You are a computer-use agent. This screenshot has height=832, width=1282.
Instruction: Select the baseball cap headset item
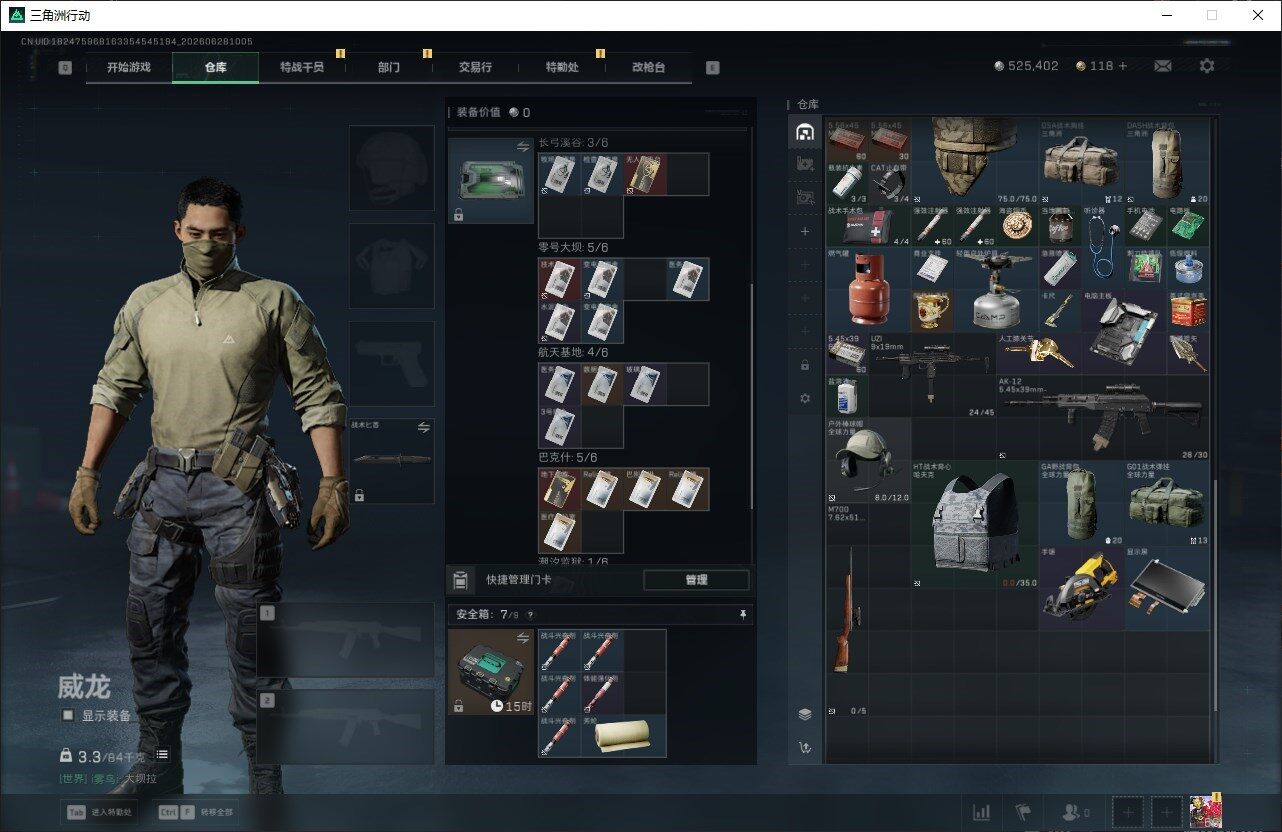point(868,461)
